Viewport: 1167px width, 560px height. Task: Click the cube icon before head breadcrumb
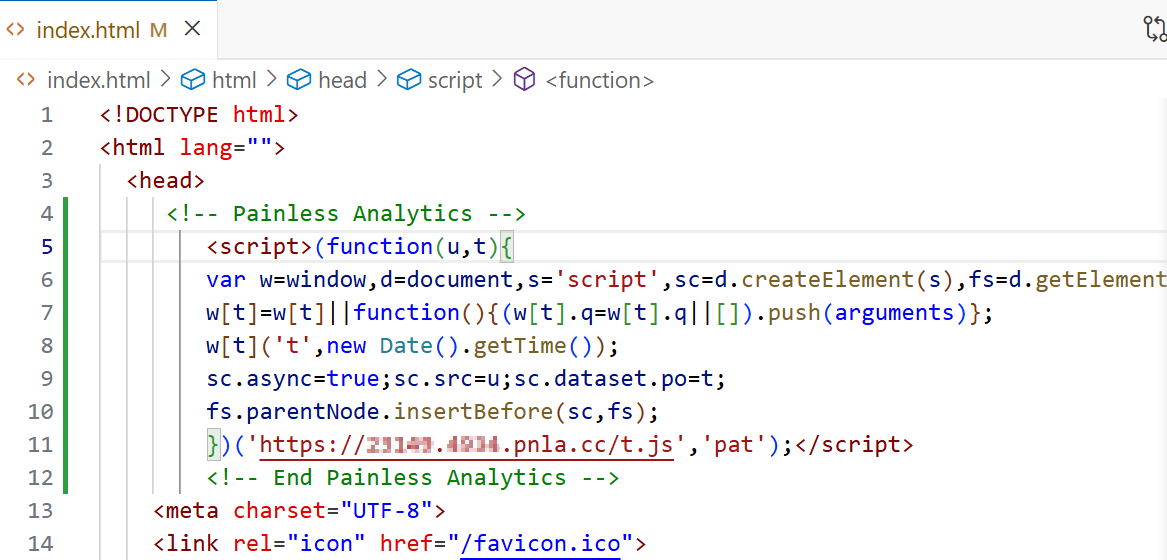pyautogui.click(x=299, y=80)
